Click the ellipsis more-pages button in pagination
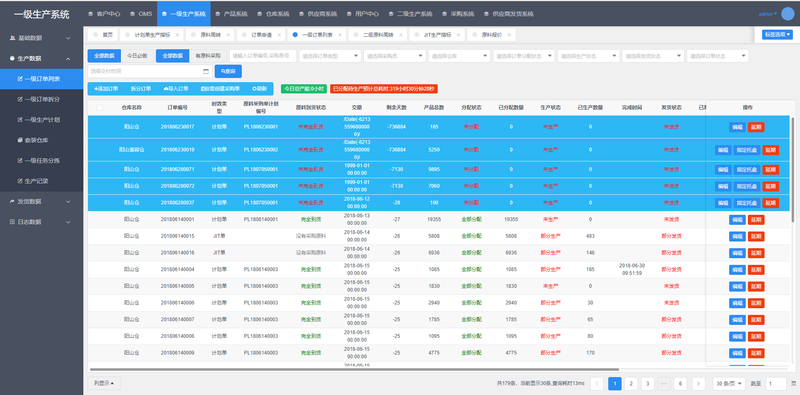 pos(664,383)
